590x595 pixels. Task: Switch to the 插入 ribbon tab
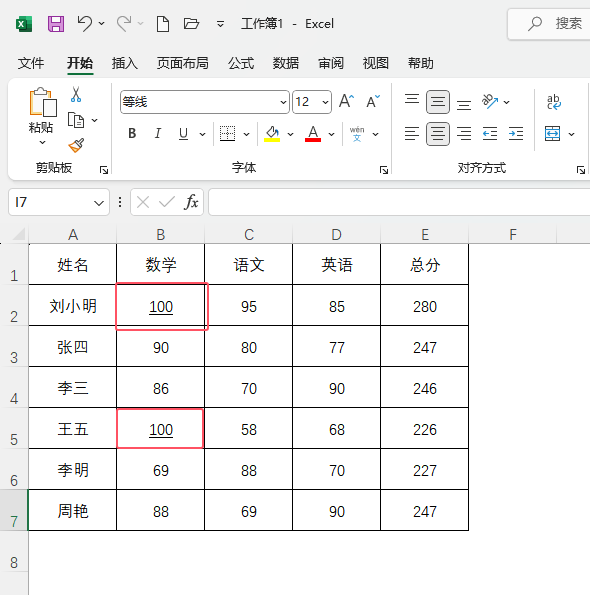click(124, 63)
